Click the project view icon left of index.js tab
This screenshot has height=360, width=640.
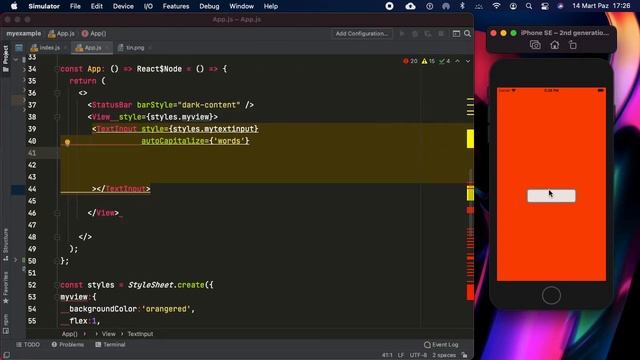(x=19, y=48)
